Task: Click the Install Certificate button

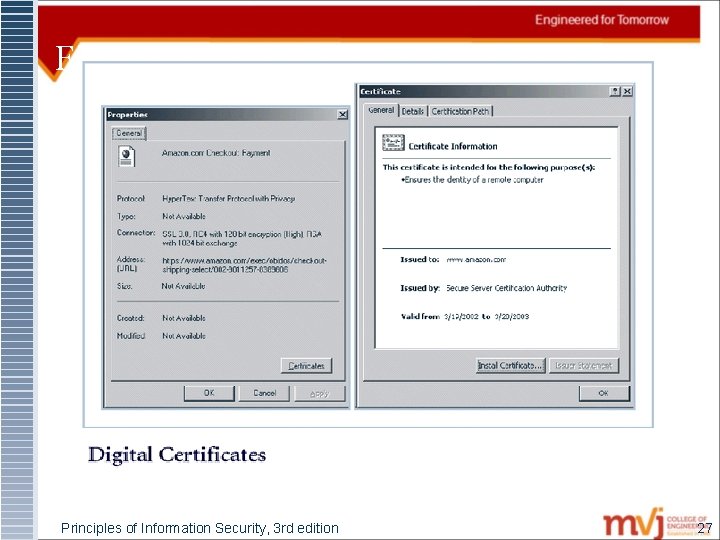Action: point(511,366)
